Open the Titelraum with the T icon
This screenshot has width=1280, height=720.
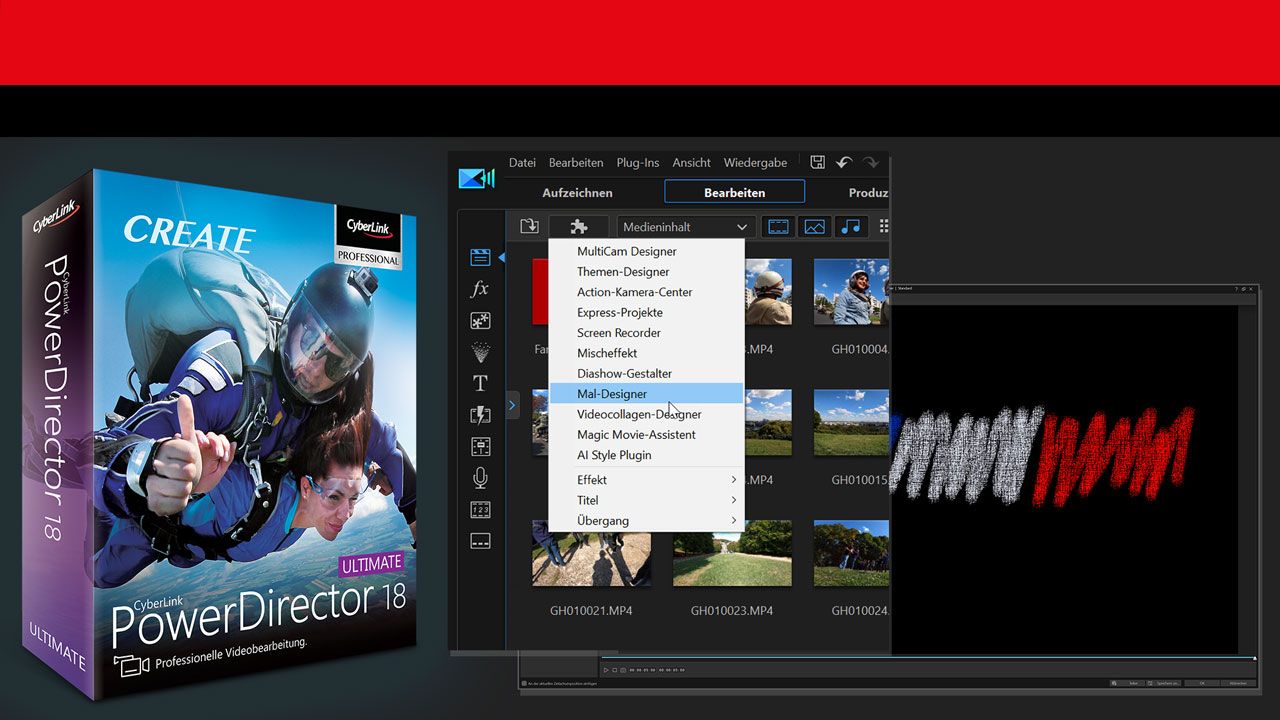[x=480, y=383]
